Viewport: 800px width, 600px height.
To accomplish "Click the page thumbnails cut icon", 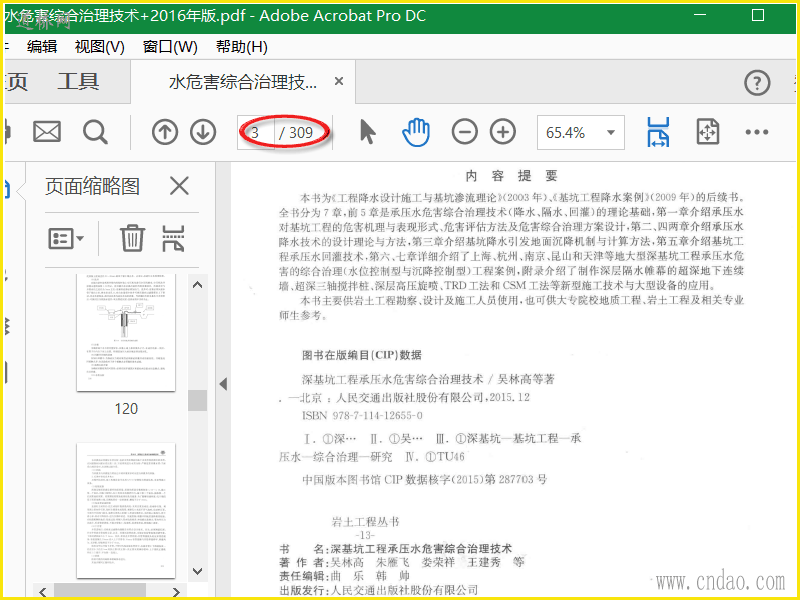I will 173,238.
